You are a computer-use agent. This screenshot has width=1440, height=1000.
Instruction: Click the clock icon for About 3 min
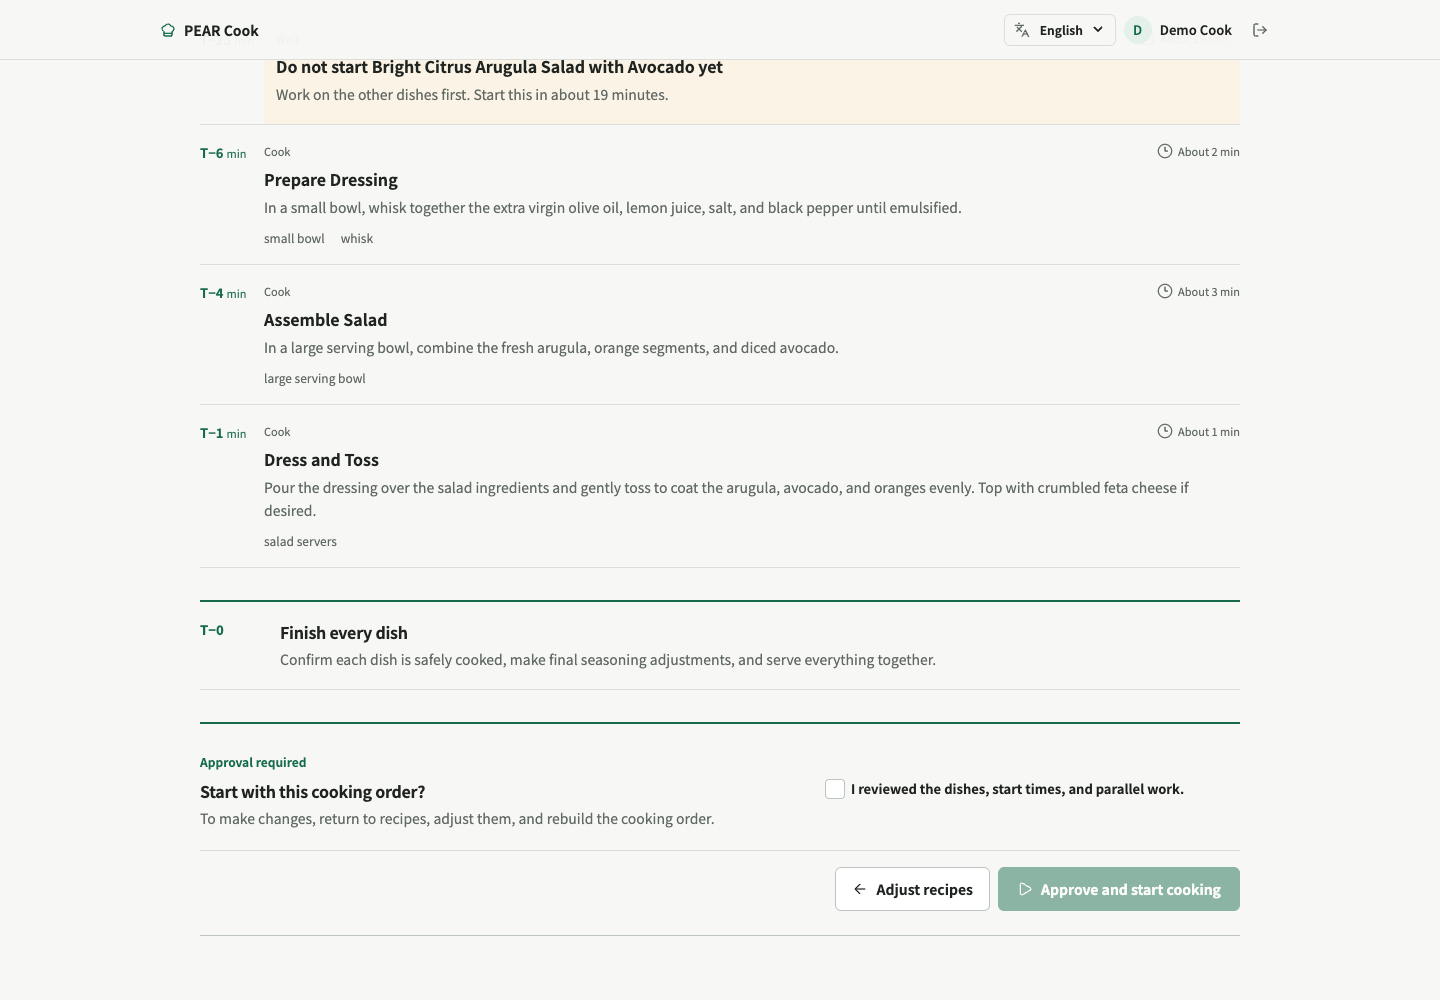pos(1165,291)
